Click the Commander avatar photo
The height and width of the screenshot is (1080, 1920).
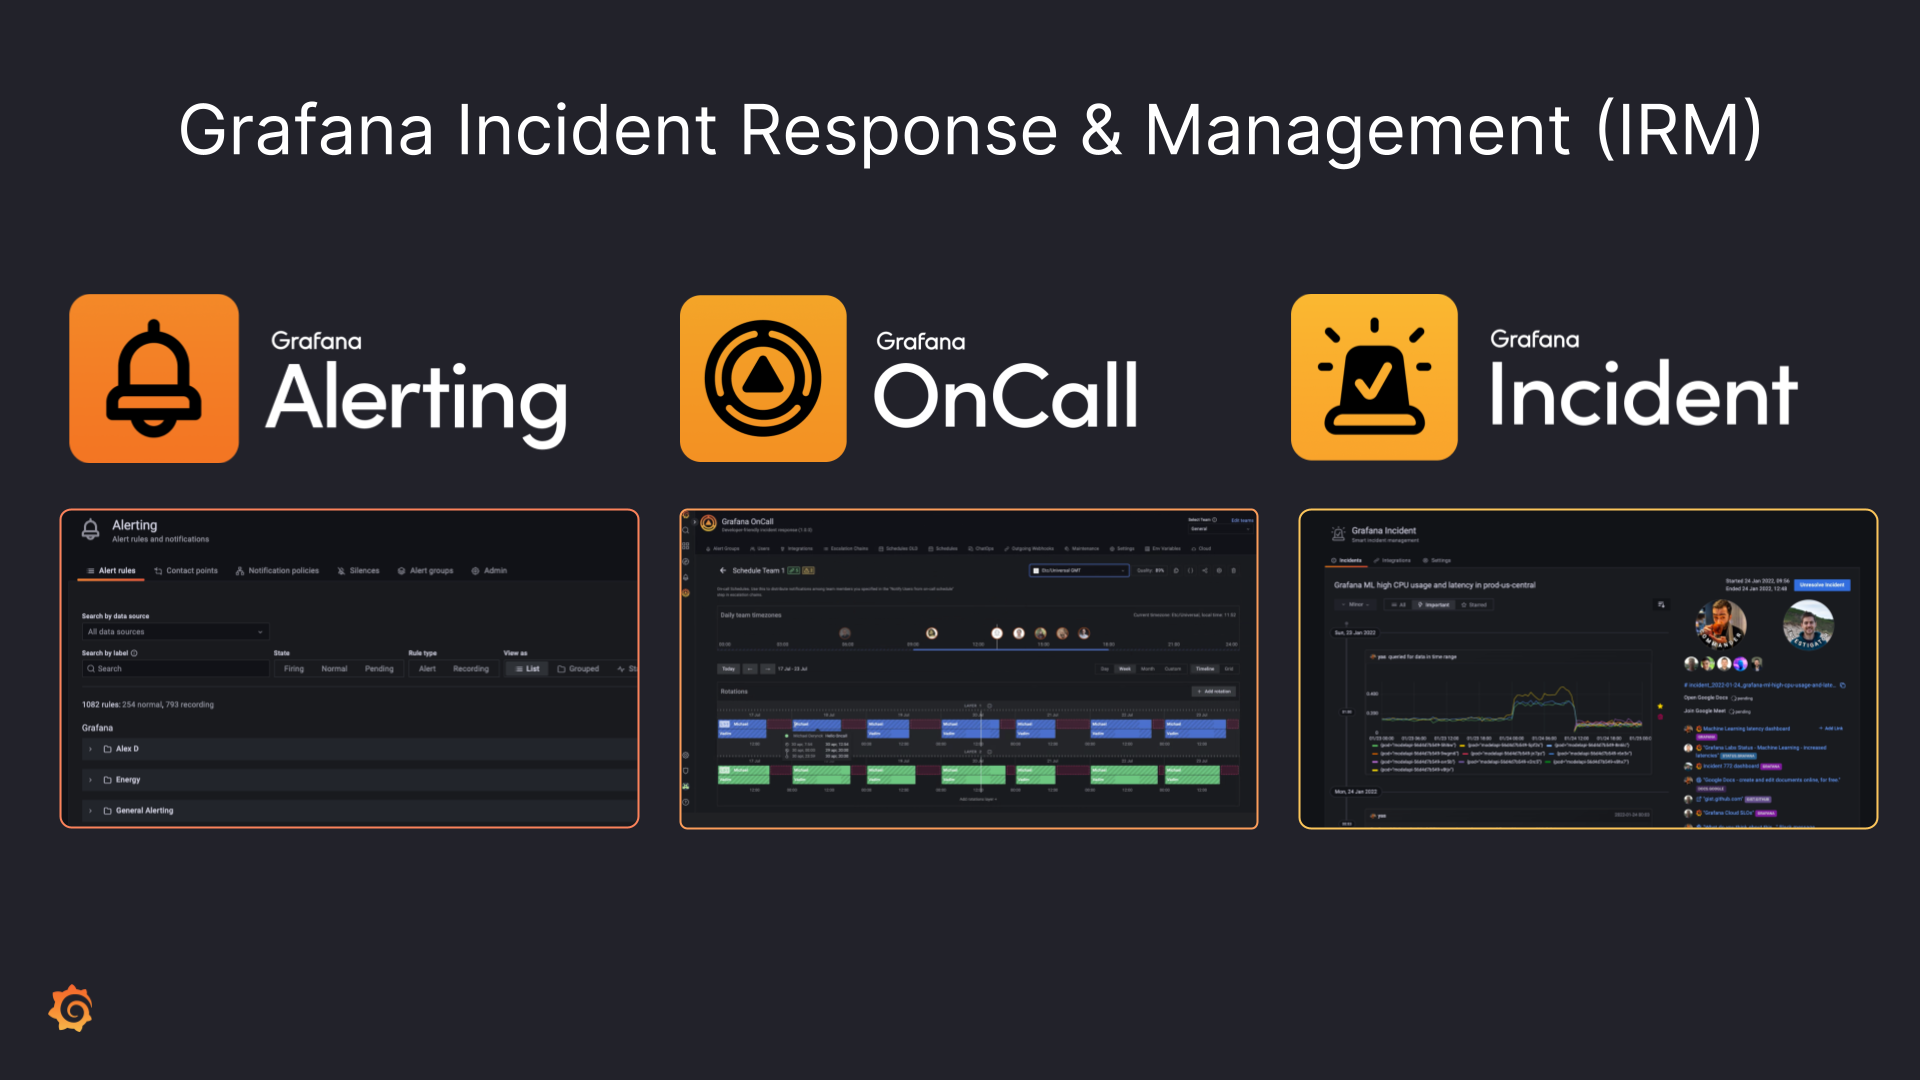(x=1721, y=625)
